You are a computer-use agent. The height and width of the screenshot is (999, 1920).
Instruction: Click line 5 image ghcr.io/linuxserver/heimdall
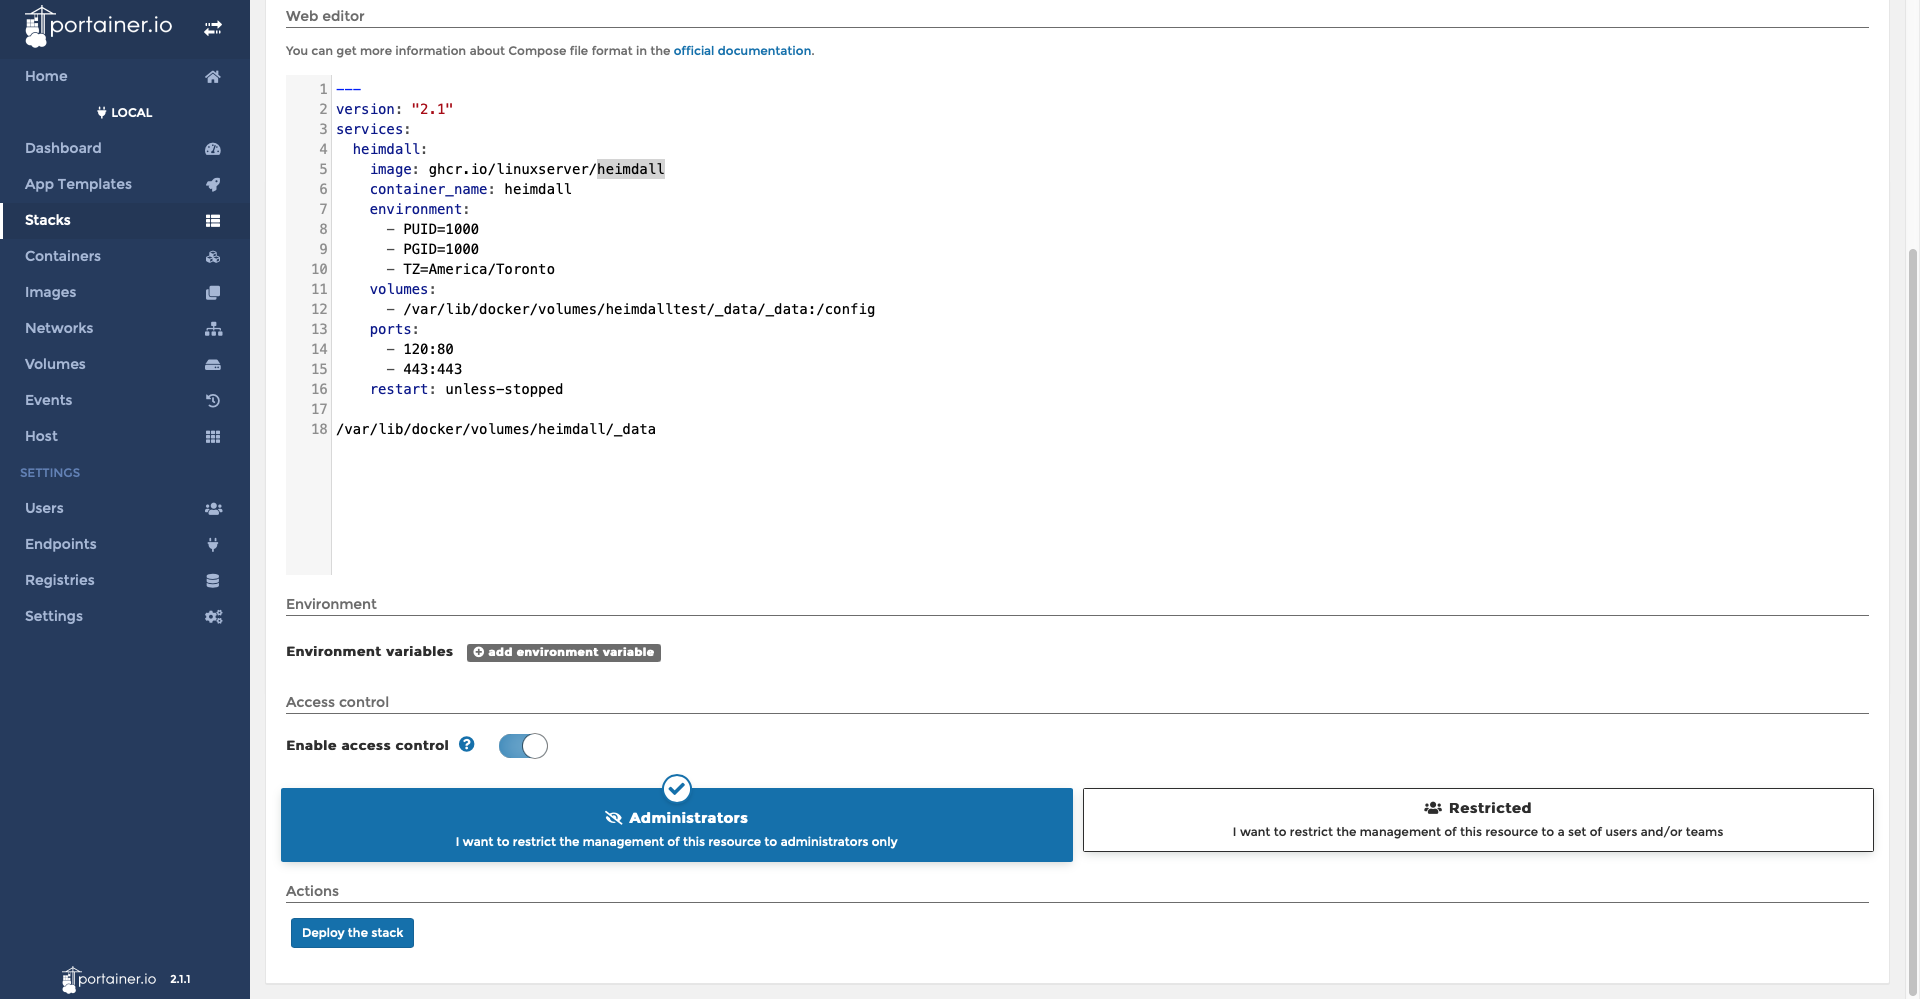coord(517,169)
